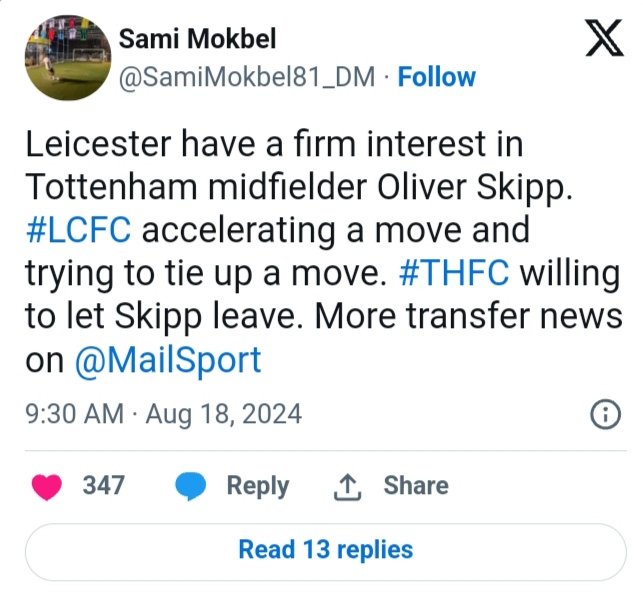Click the 347 likes count

pyautogui.click(x=103, y=486)
